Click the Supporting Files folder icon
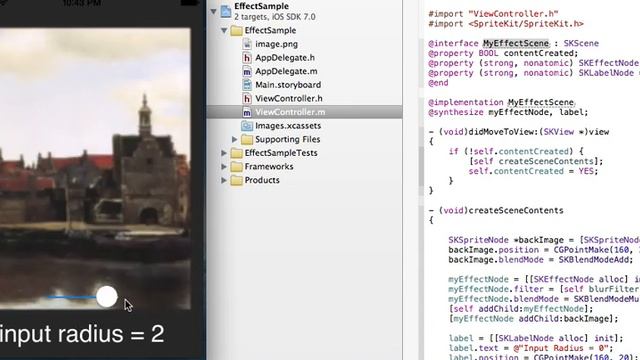This screenshot has height=360, width=640. [247, 140]
